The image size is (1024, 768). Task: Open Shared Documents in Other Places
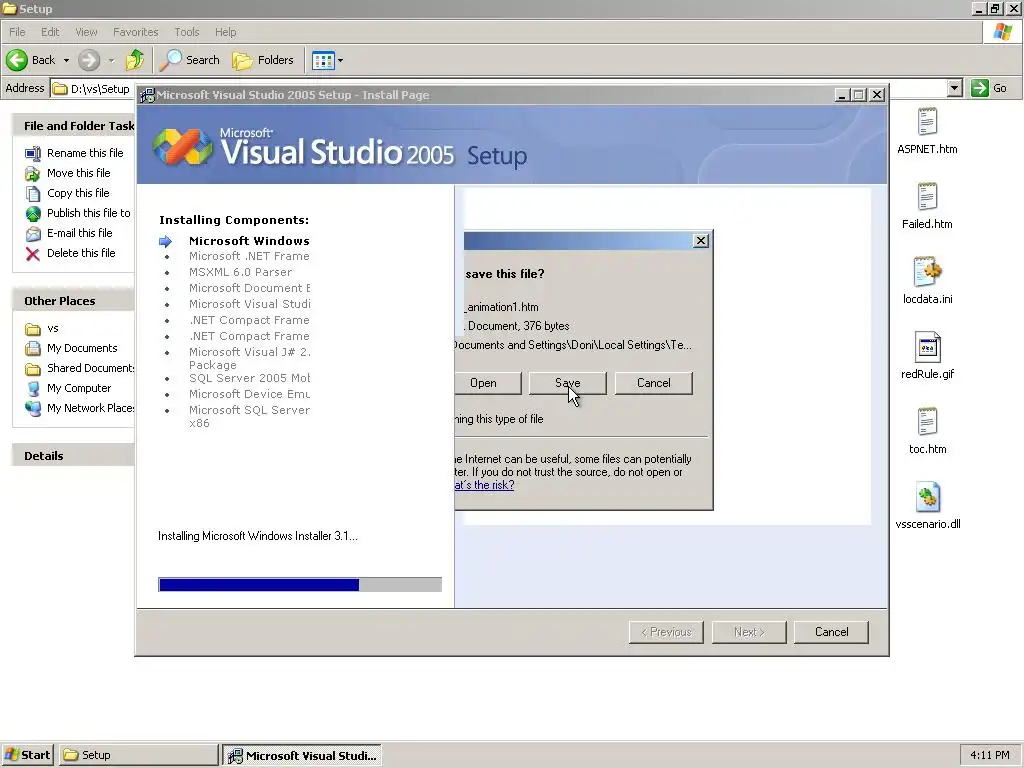pos(90,368)
